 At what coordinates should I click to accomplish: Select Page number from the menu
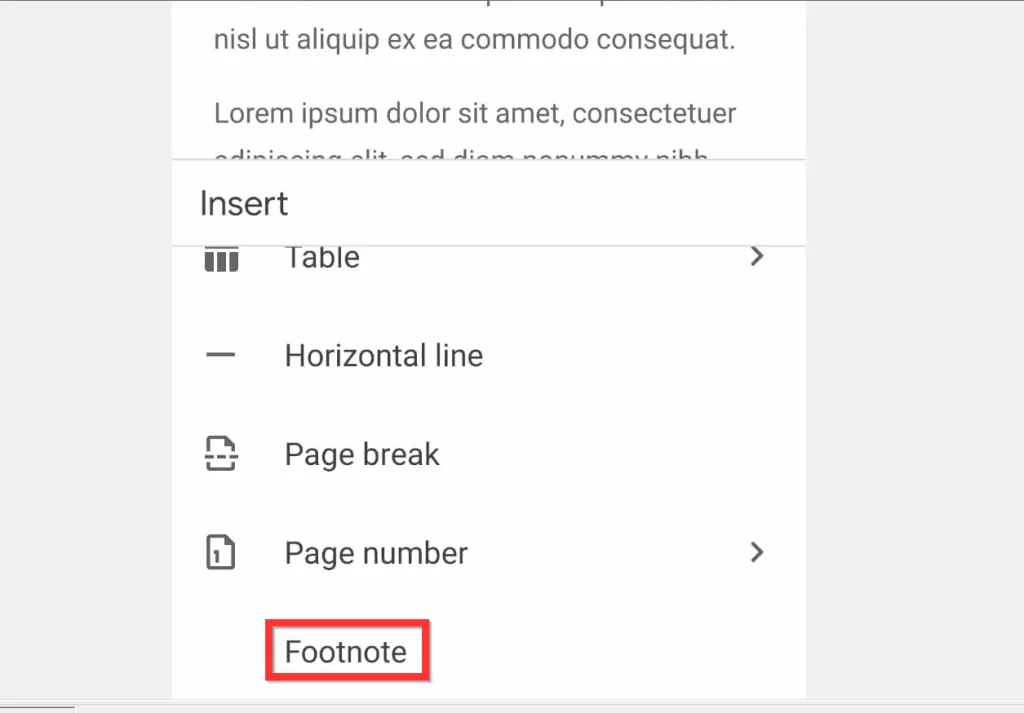point(375,552)
